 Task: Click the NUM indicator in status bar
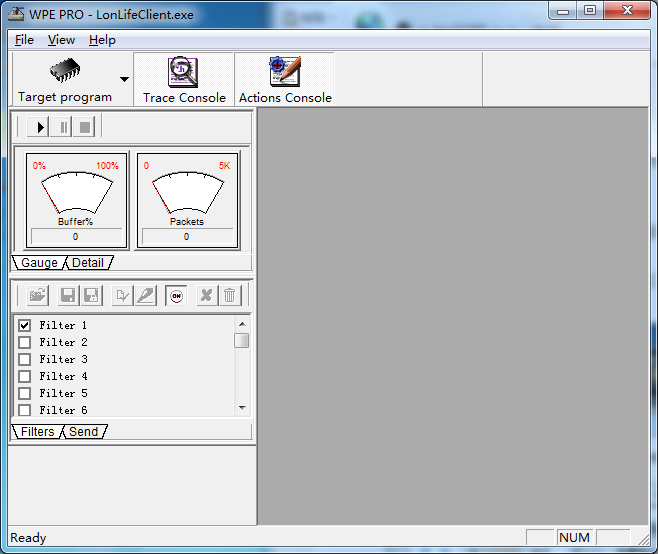coord(574,538)
